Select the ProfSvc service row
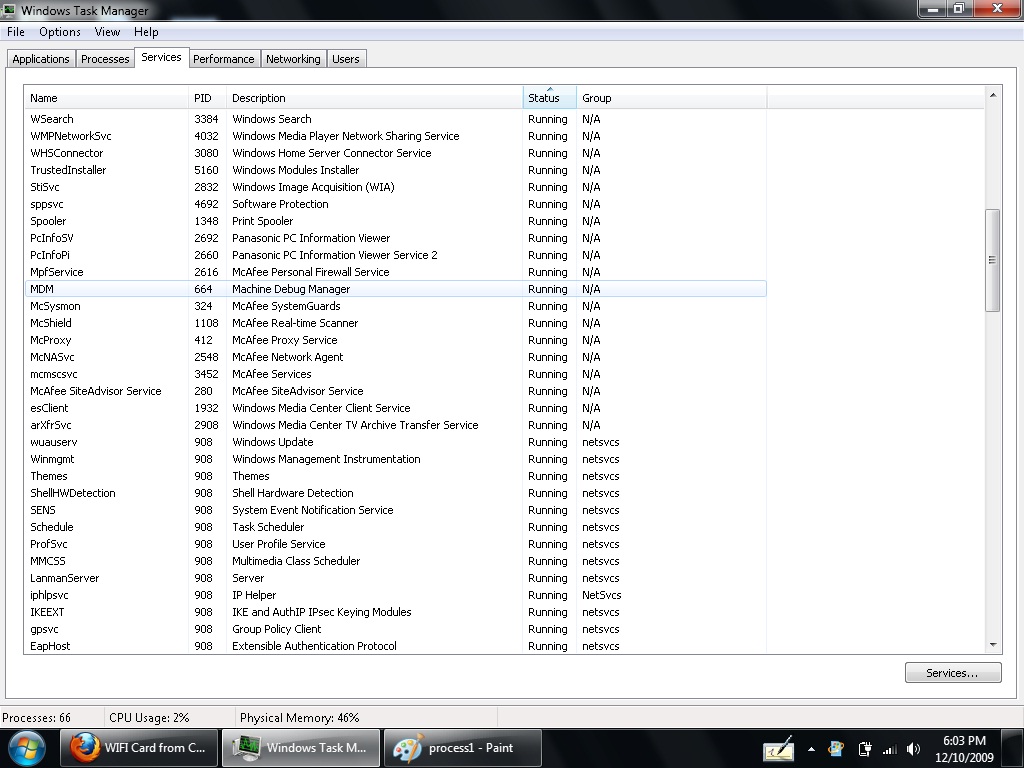 pyautogui.click(x=395, y=543)
